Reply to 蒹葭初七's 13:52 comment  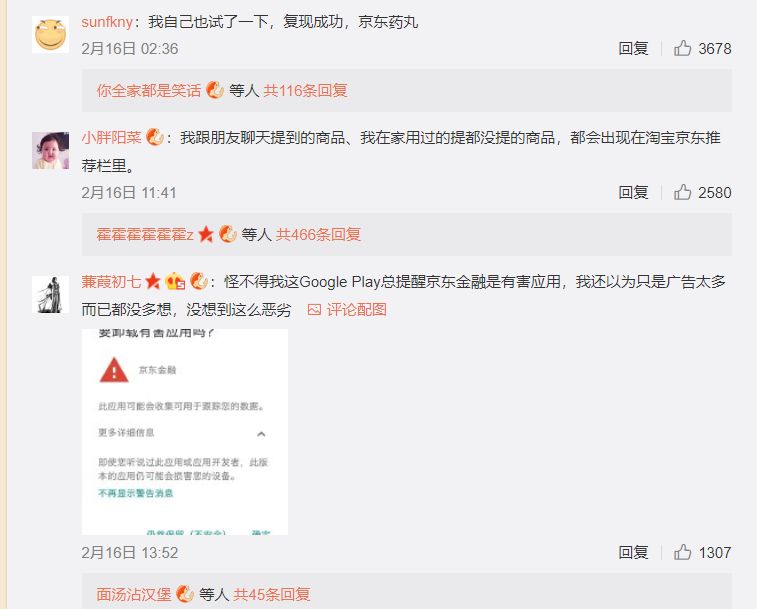pyautogui.click(x=633, y=552)
